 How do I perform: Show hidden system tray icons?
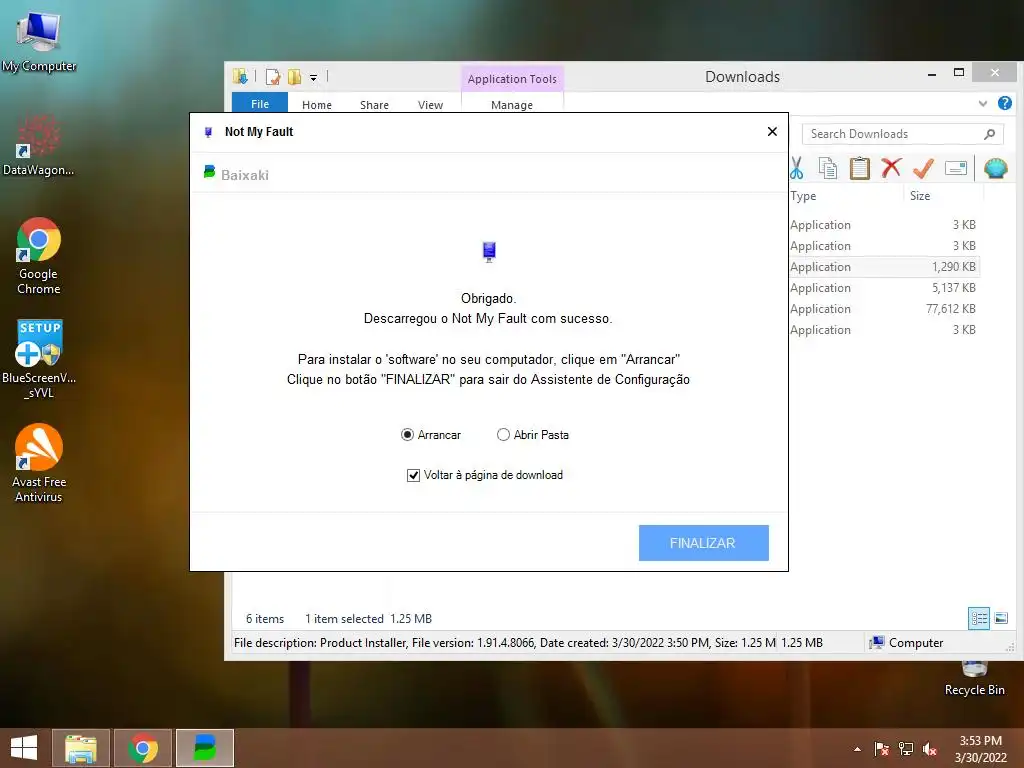click(857, 749)
